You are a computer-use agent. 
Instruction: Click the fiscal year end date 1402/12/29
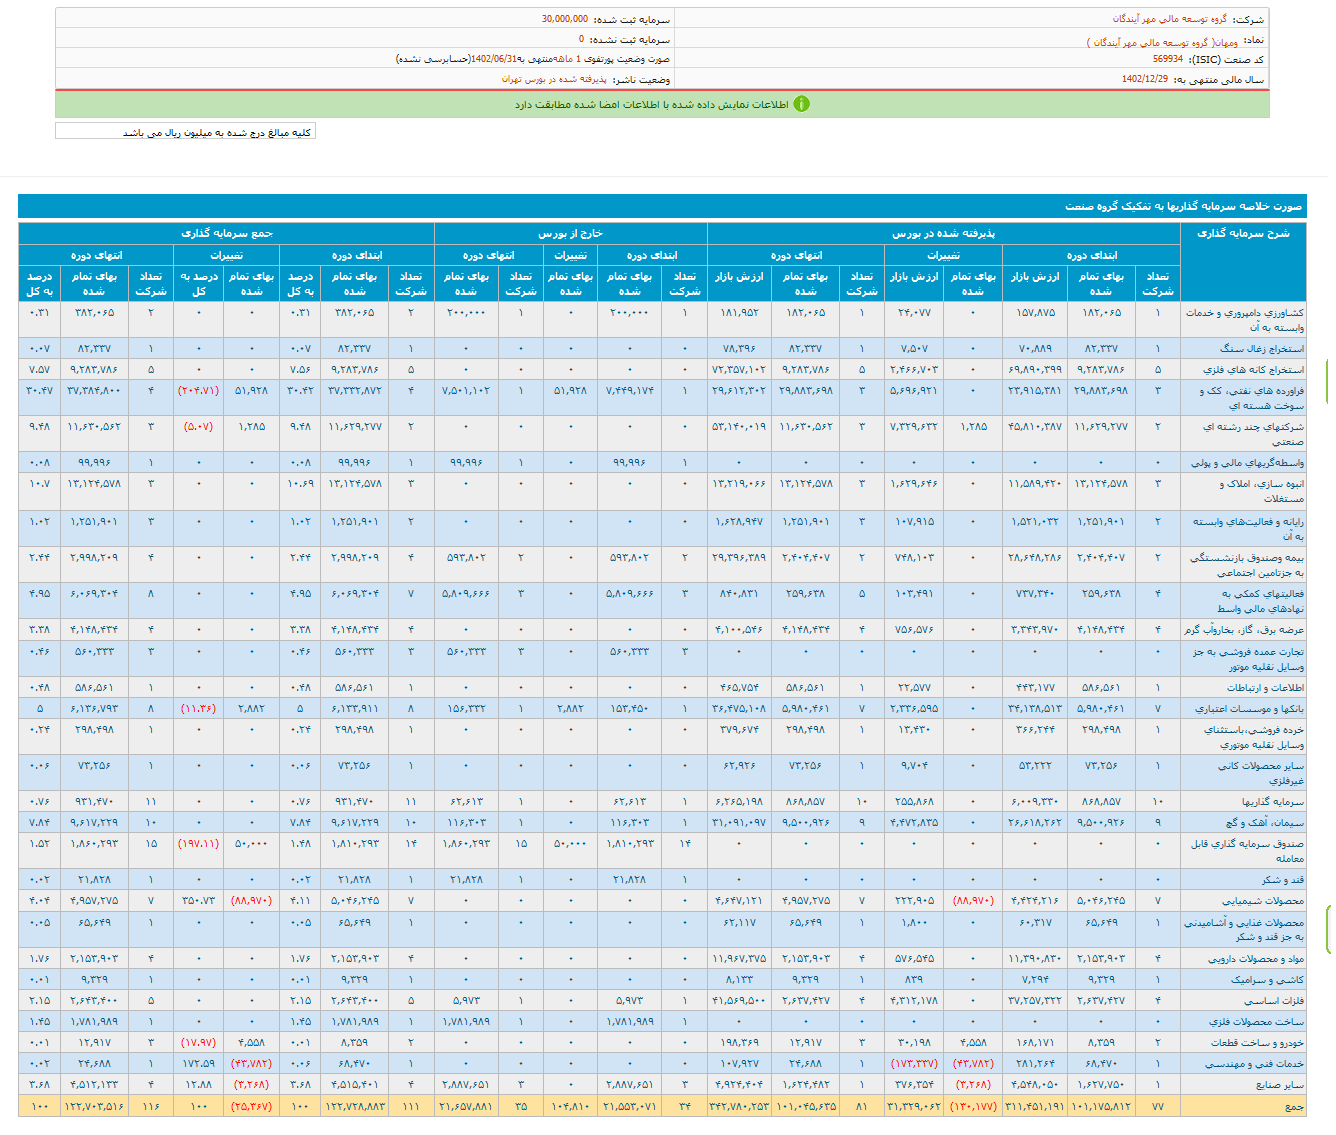tap(1144, 79)
